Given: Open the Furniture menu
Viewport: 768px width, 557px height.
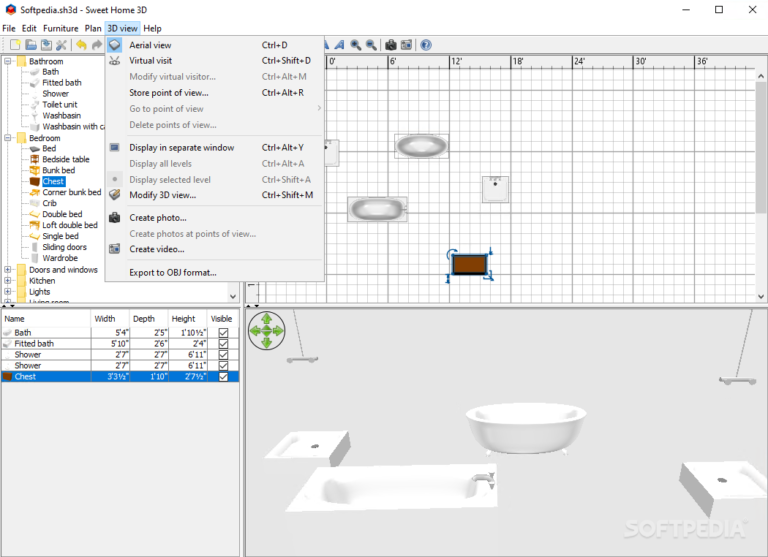Looking at the screenshot, I should pos(60,28).
